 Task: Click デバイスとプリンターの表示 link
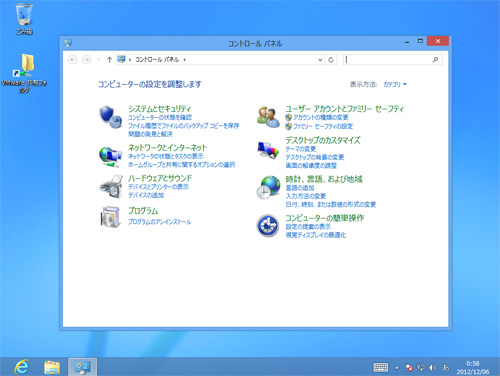pyautogui.click(x=159, y=187)
